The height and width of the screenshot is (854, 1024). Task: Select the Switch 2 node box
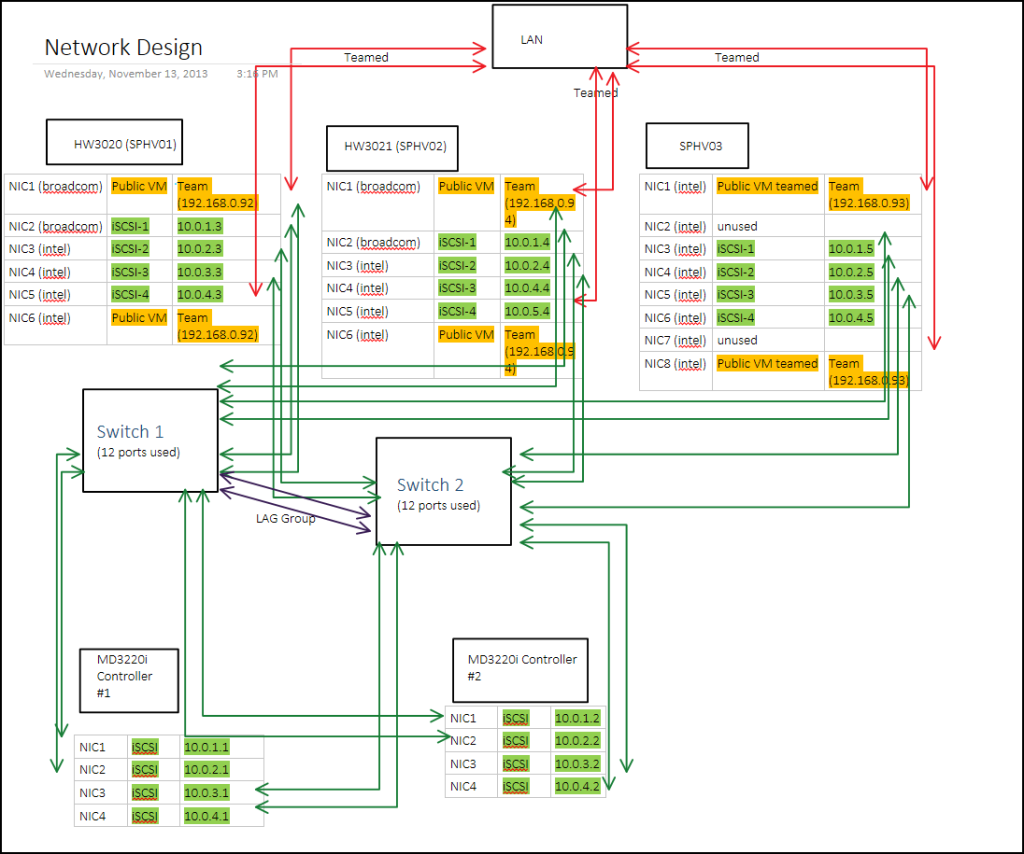(x=443, y=492)
